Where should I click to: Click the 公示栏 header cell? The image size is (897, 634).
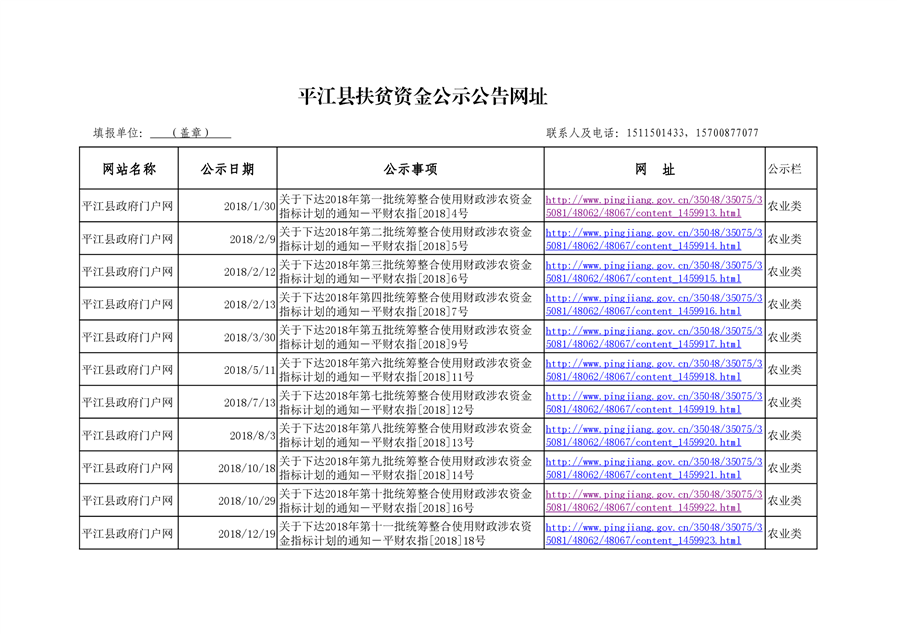click(784, 169)
